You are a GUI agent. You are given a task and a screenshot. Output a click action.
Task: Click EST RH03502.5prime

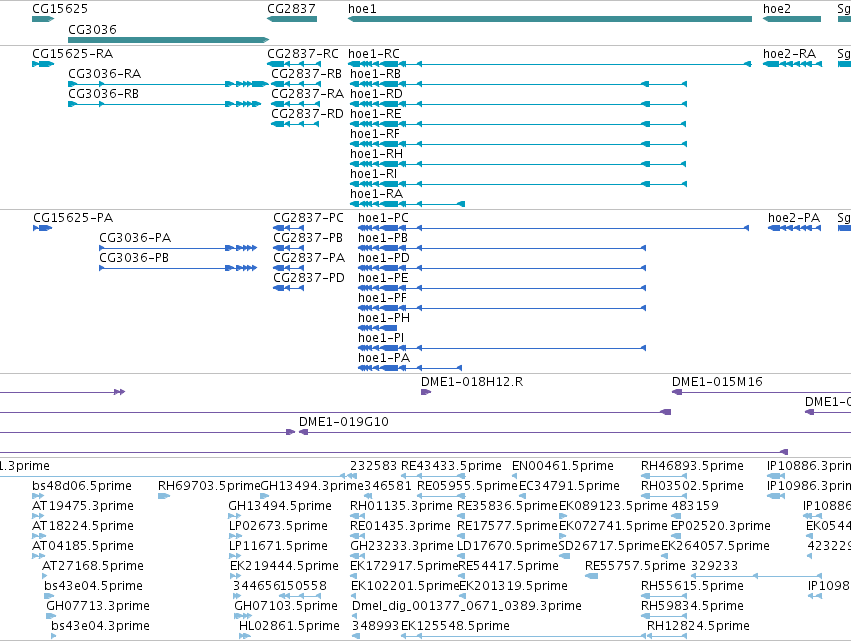point(692,486)
